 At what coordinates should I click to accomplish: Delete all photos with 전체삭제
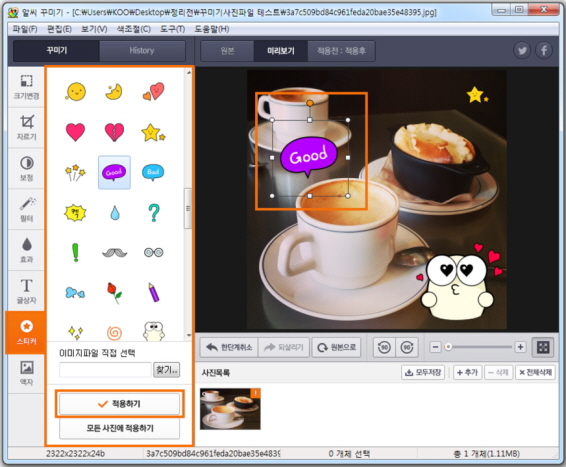pyautogui.click(x=536, y=372)
